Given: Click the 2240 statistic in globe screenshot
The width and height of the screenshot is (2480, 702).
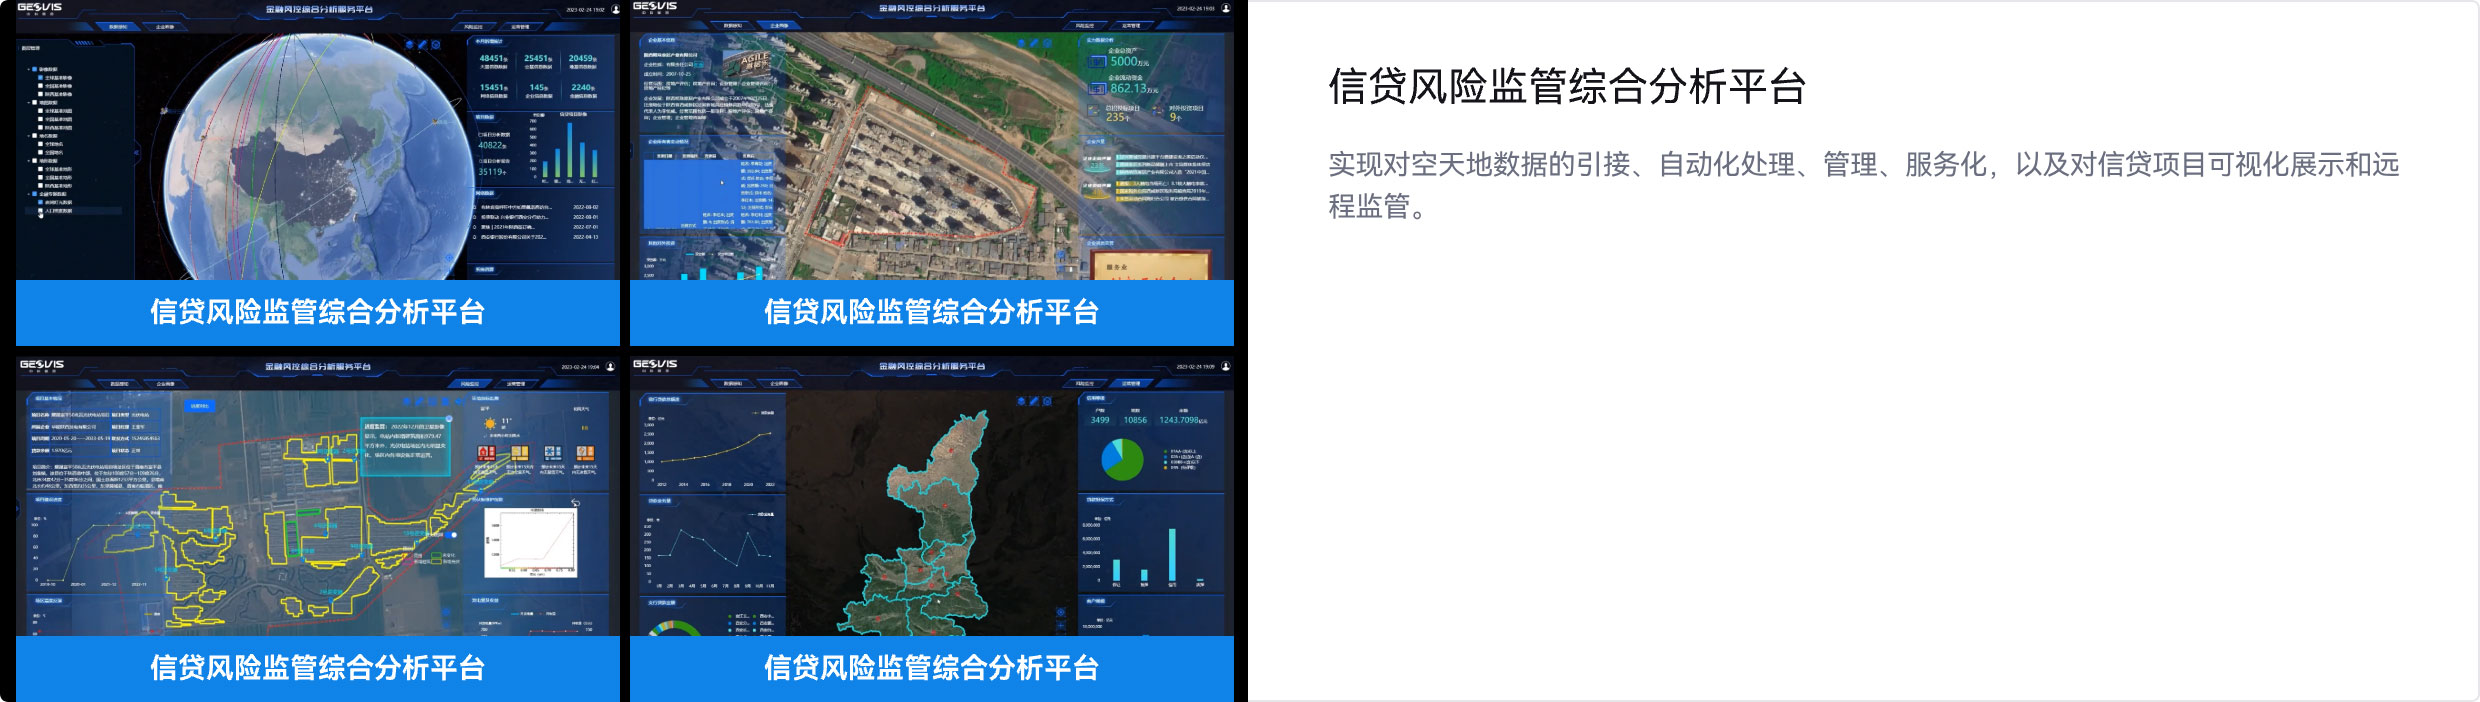Looking at the screenshot, I should coord(583,88).
